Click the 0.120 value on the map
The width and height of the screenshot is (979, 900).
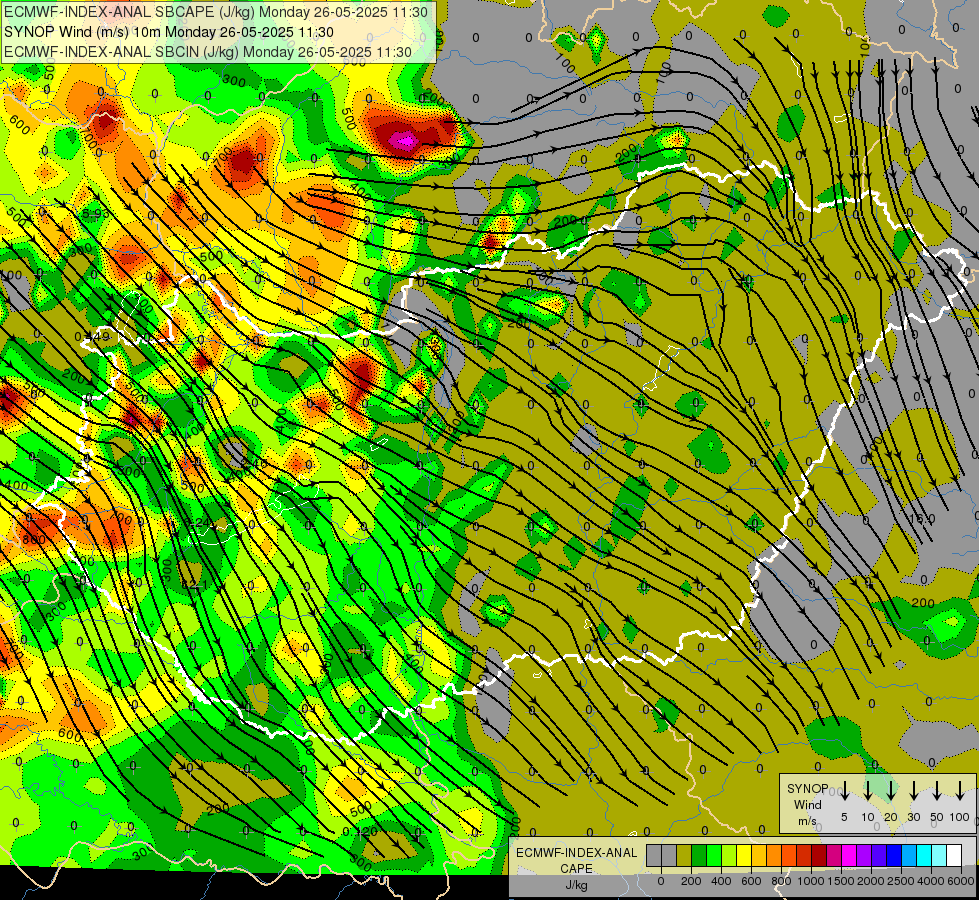pos(360,831)
